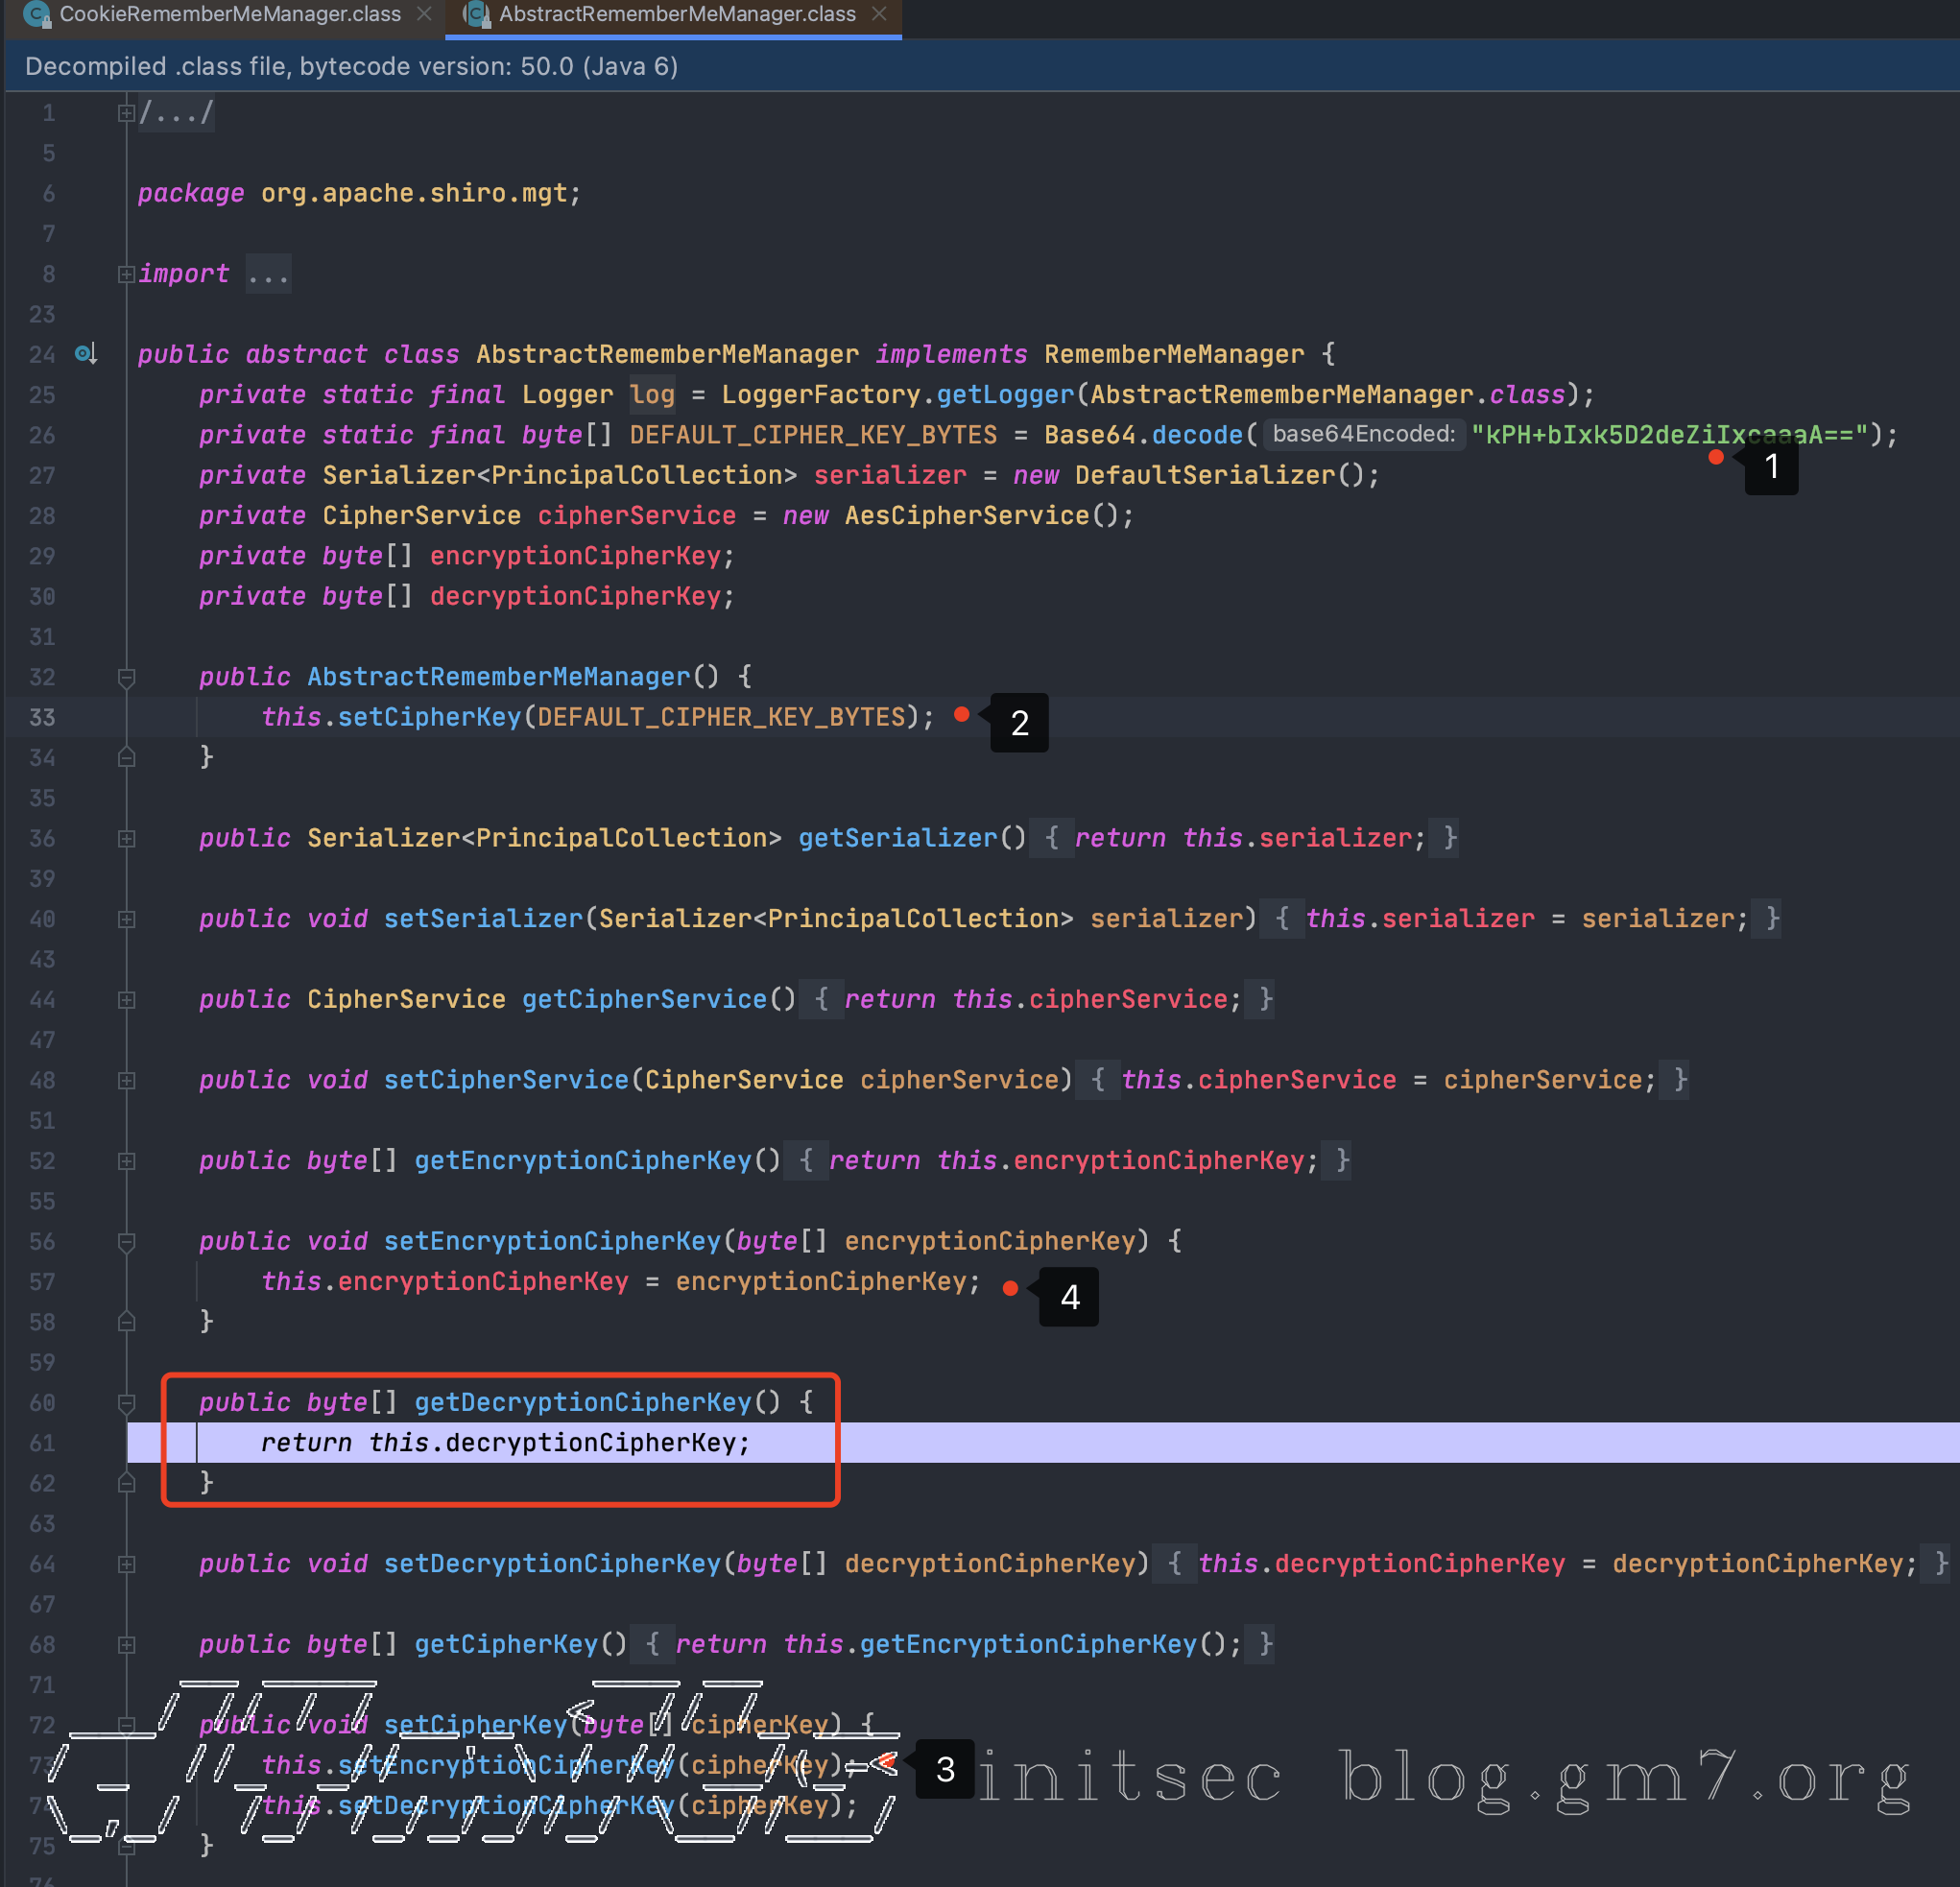The width and height of the screenshot is (1960, 1887).
Task: Click the AesCipherService class reference
Action: [x=966, y=516]
